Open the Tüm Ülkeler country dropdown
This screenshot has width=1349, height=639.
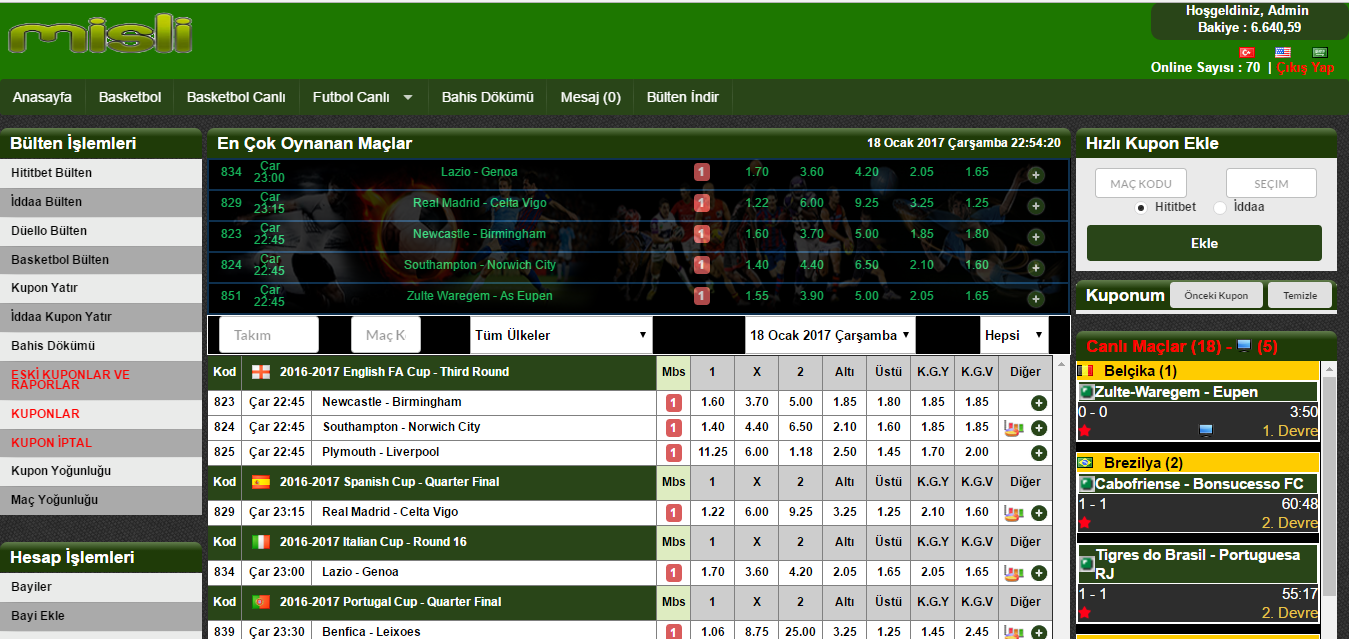pyautogui.click(x=561, y=335)
